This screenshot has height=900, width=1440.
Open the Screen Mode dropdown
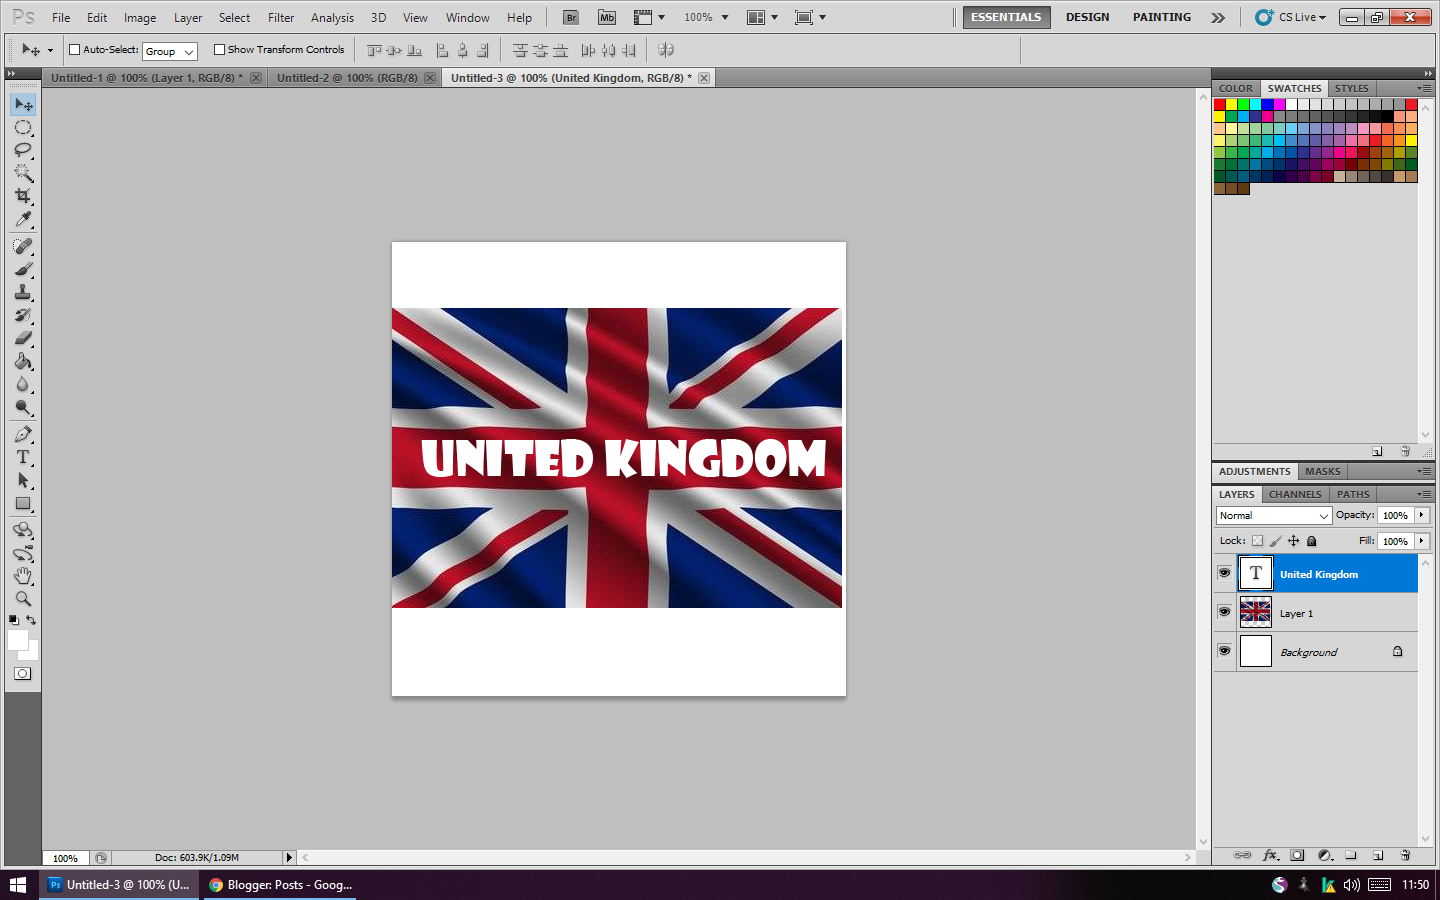pyautogui.click(x=810, y=17)
